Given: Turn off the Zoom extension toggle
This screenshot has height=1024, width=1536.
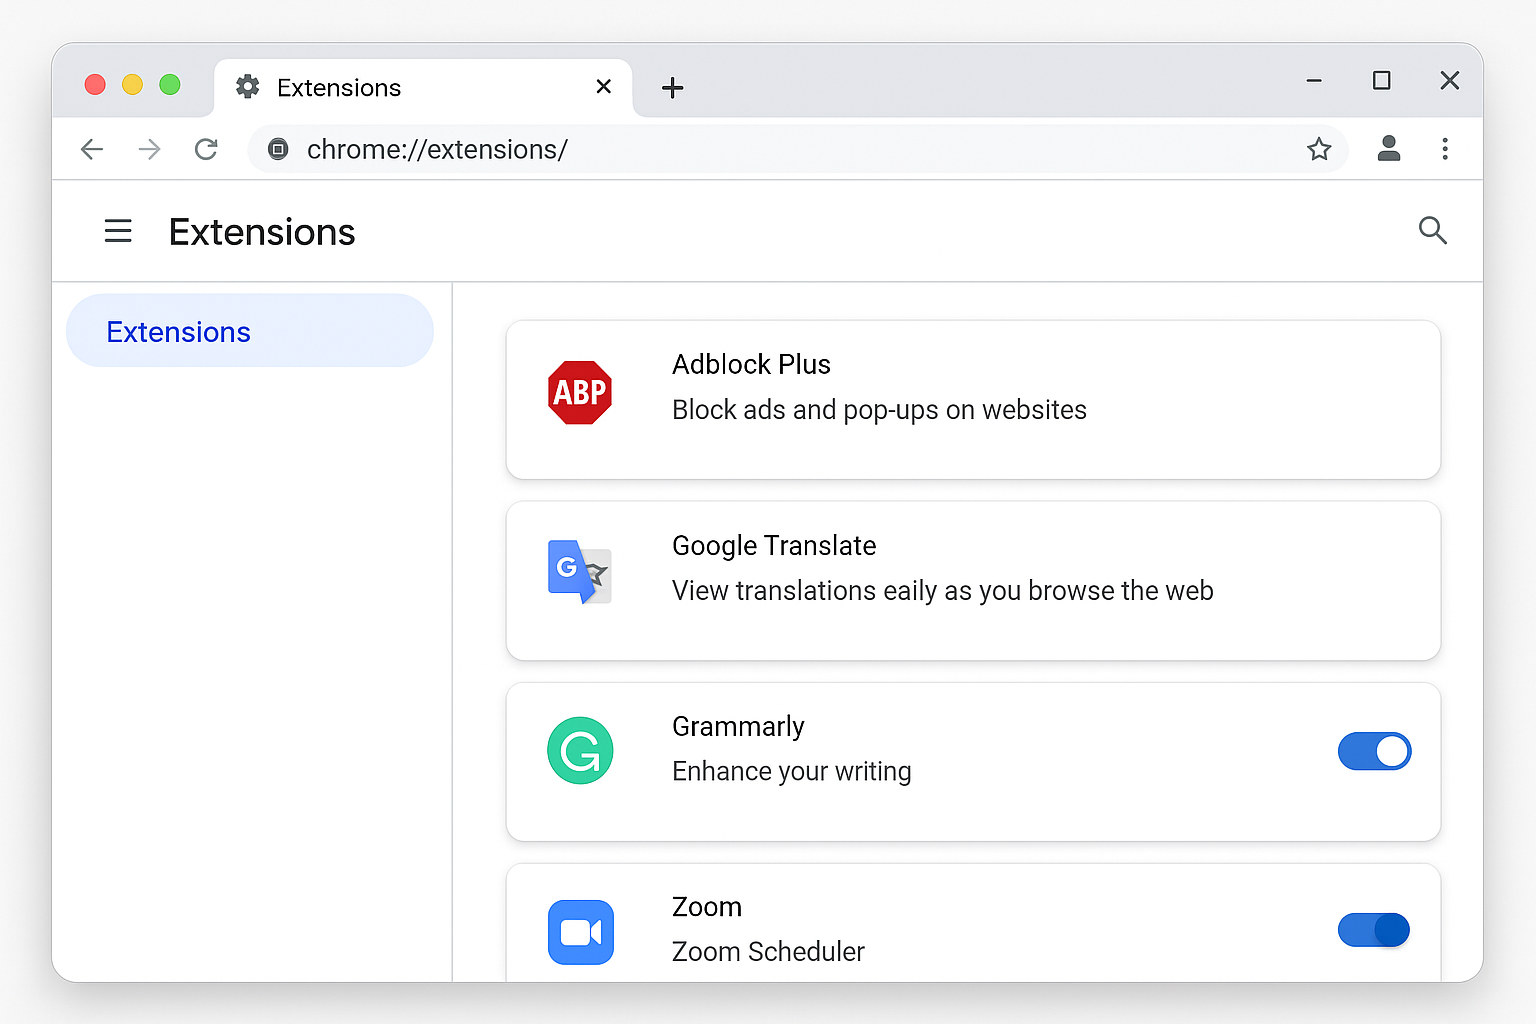Looking at the screenshot, I should [1374, 930].
